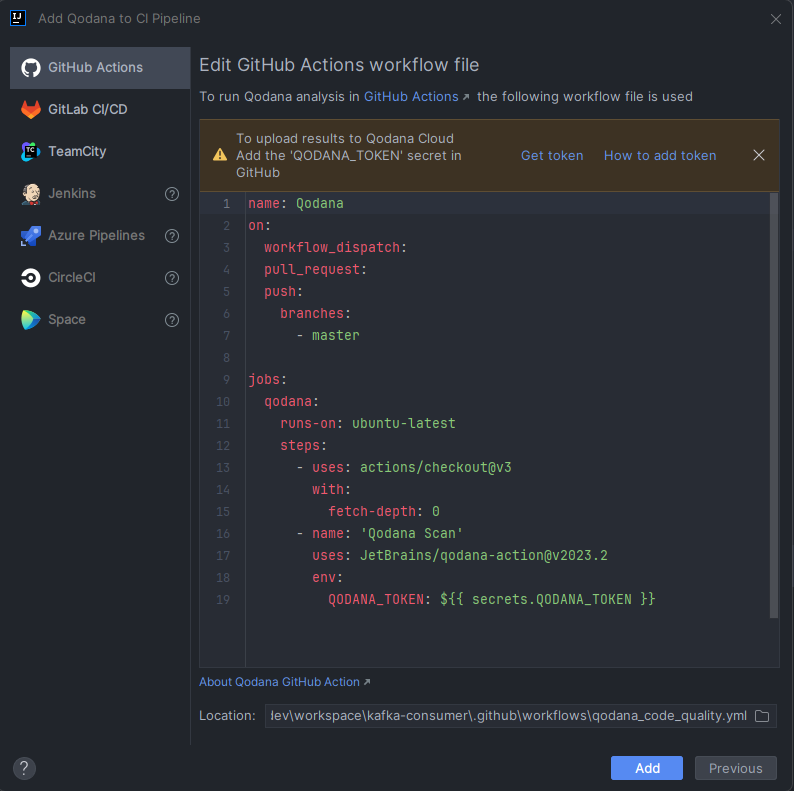Select Space CI option

[100, 320]
